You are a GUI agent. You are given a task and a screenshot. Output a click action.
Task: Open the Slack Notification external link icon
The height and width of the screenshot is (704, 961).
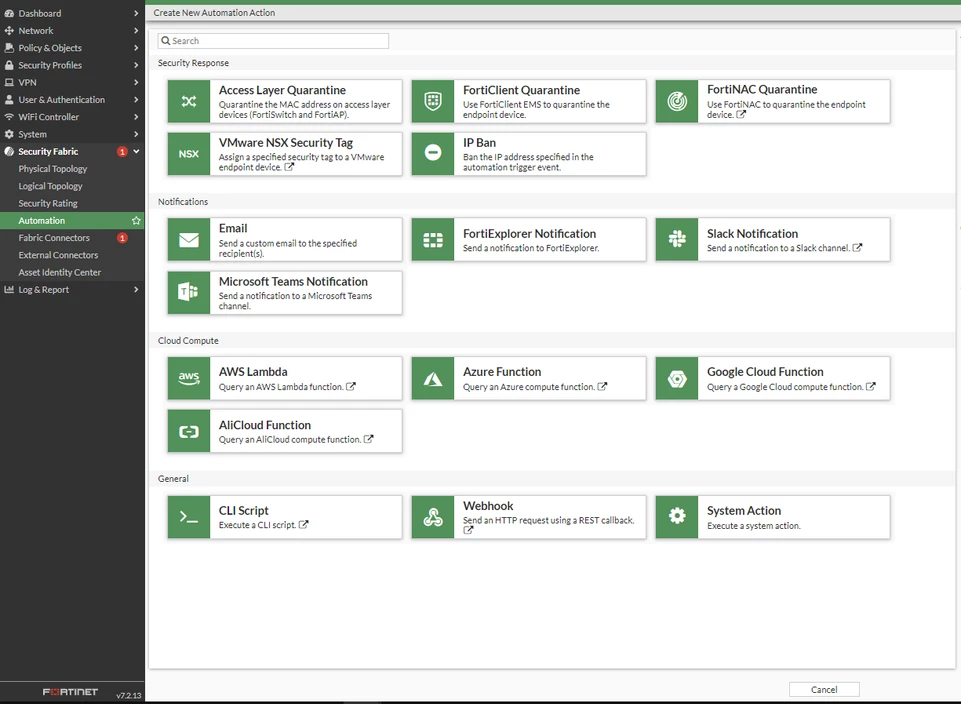[857, 248]
